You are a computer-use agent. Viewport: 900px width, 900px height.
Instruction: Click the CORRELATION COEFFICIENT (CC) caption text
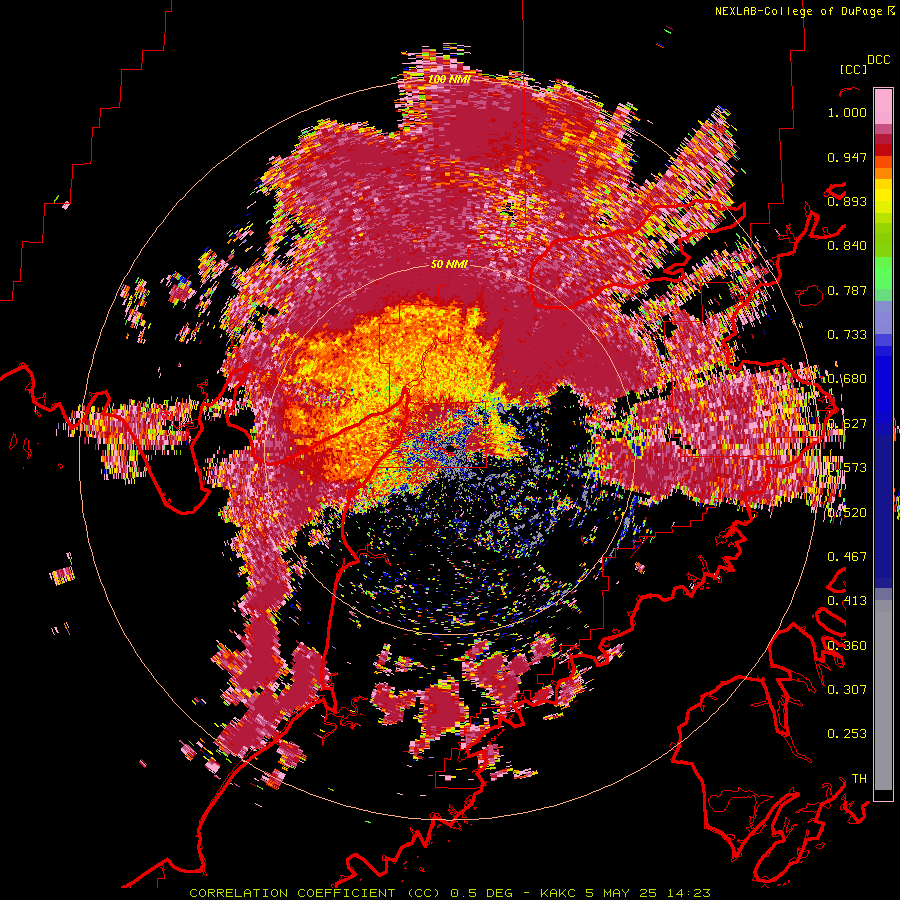click(x=315, y=893)
